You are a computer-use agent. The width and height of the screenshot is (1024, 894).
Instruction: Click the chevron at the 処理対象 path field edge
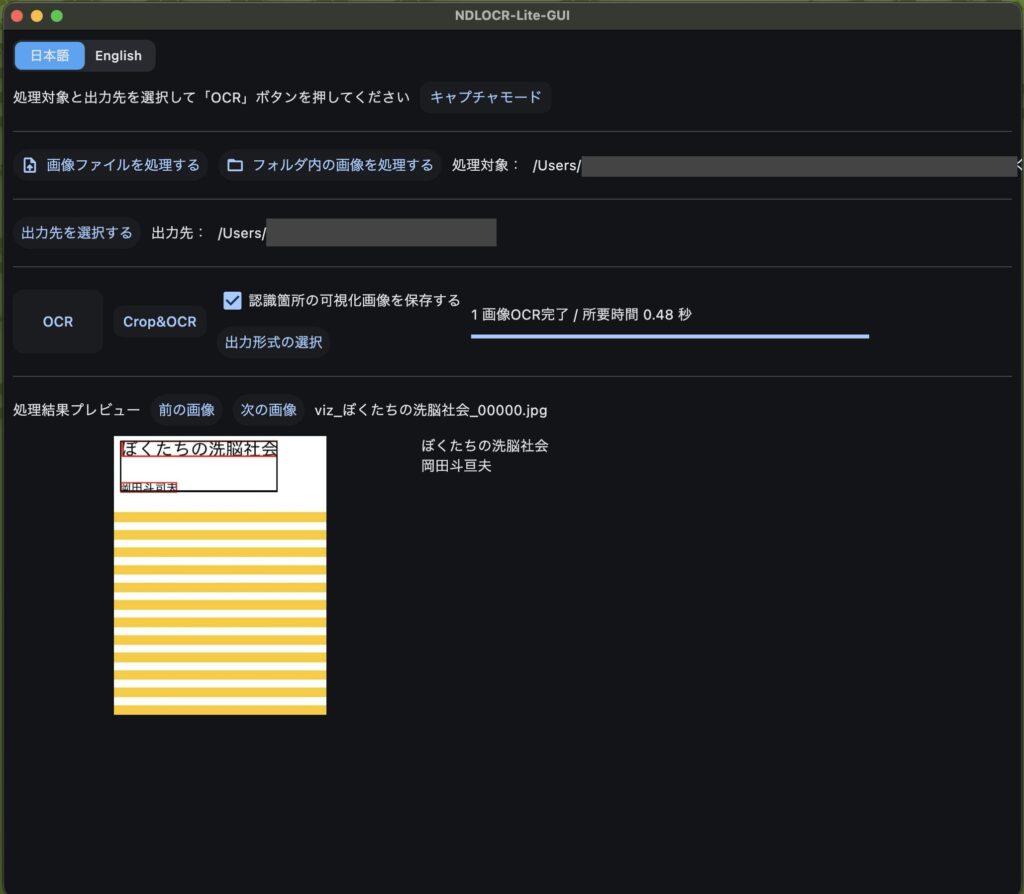(x=1017, y=165)
